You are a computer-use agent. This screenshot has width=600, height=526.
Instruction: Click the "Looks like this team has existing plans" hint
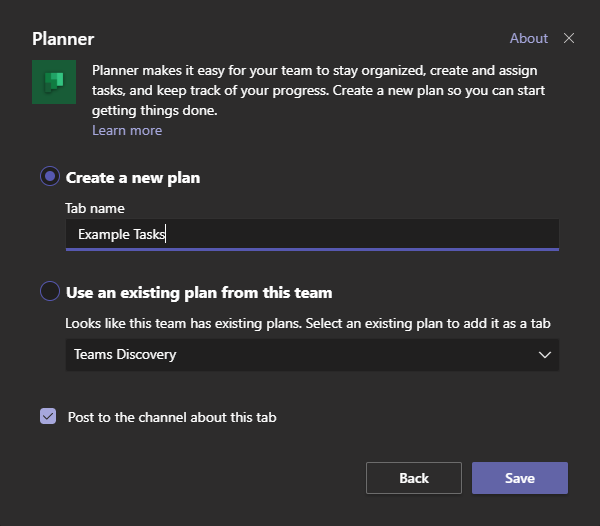(308, 323)
